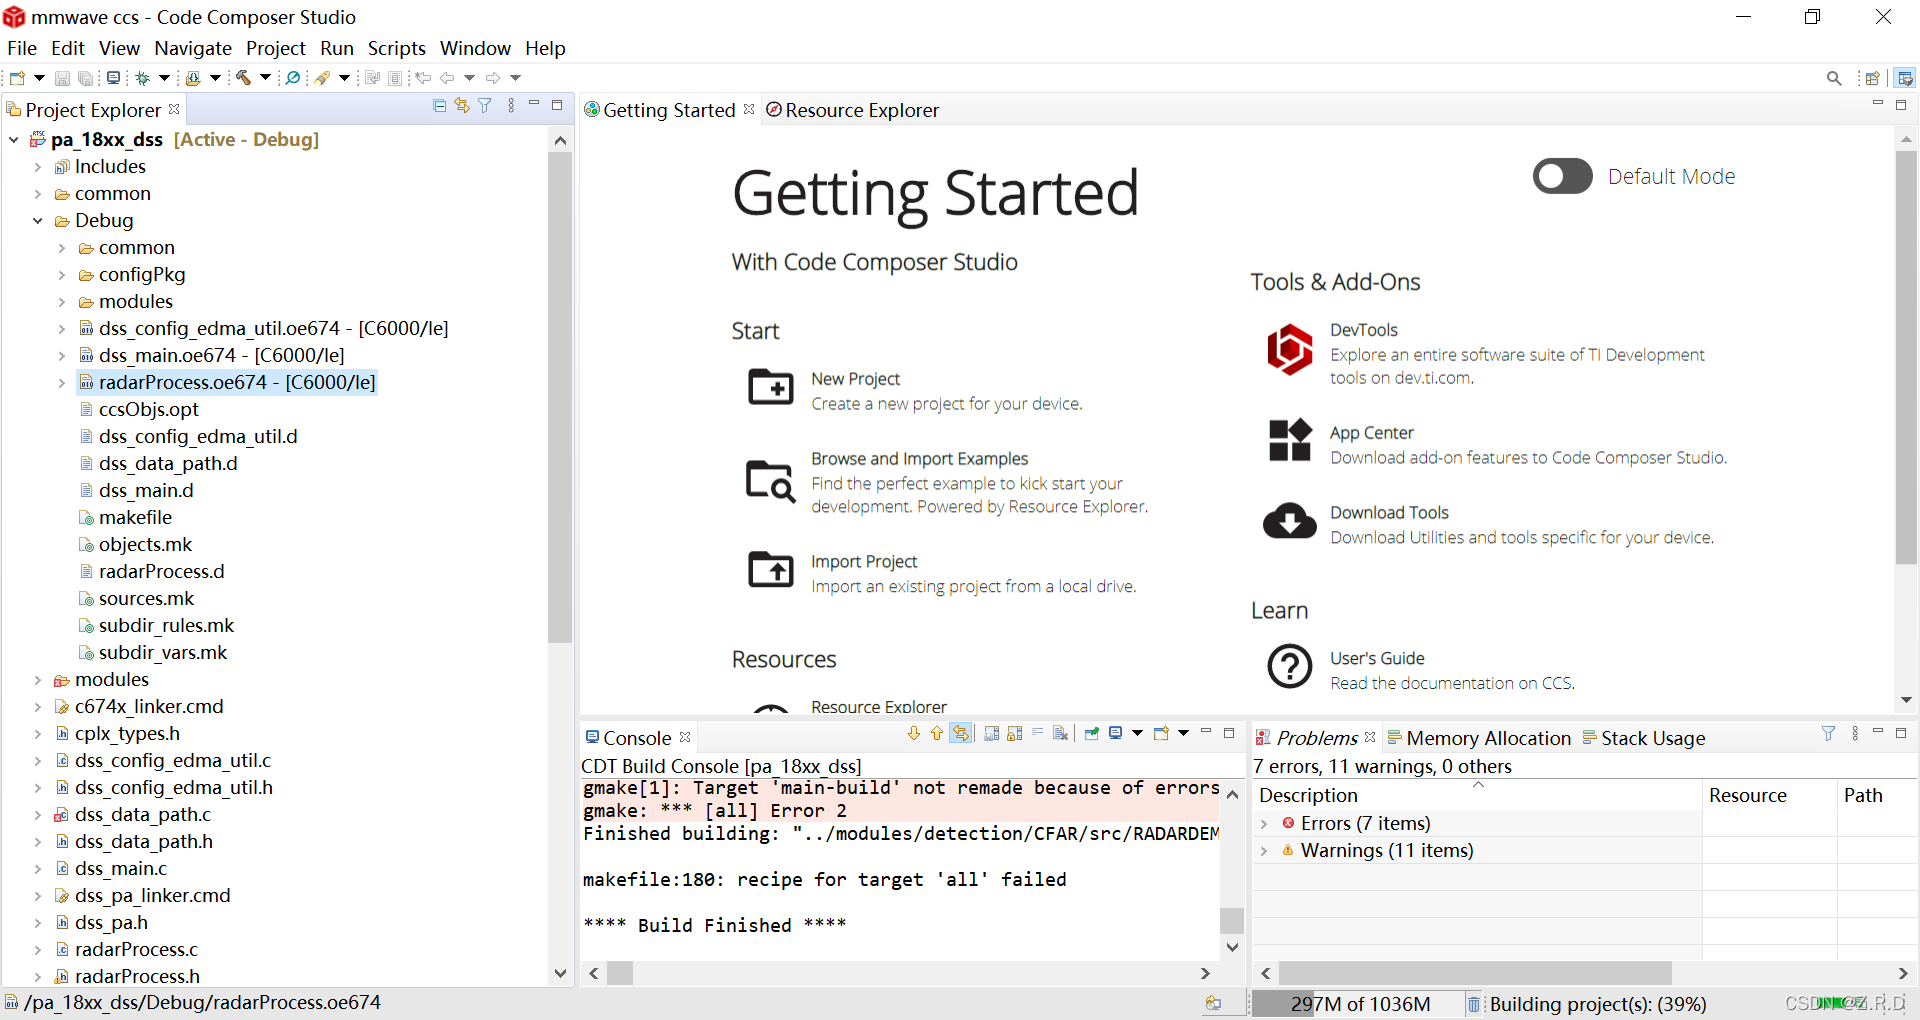Click the Build hammer icon
1920x1020 pixels.
point(243,78)
